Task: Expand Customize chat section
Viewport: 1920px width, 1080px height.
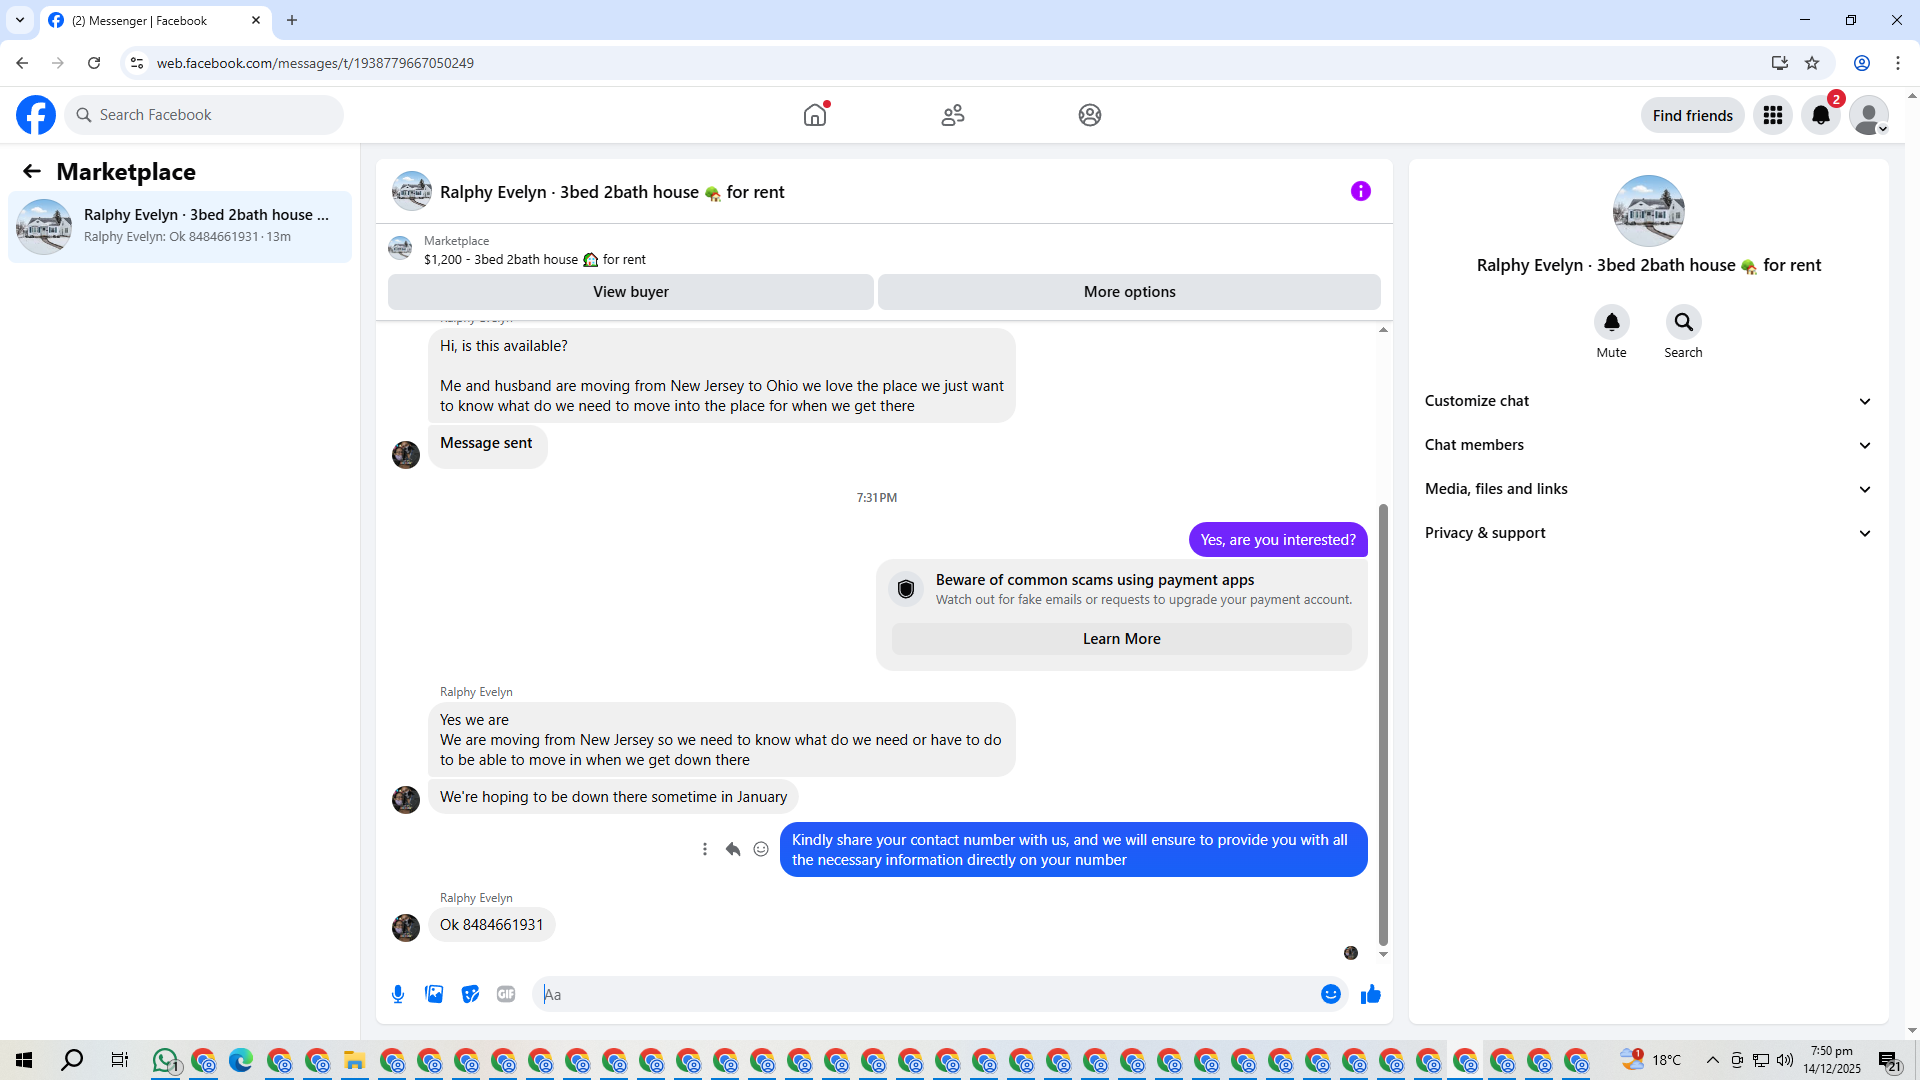Action: (1647, 401)
